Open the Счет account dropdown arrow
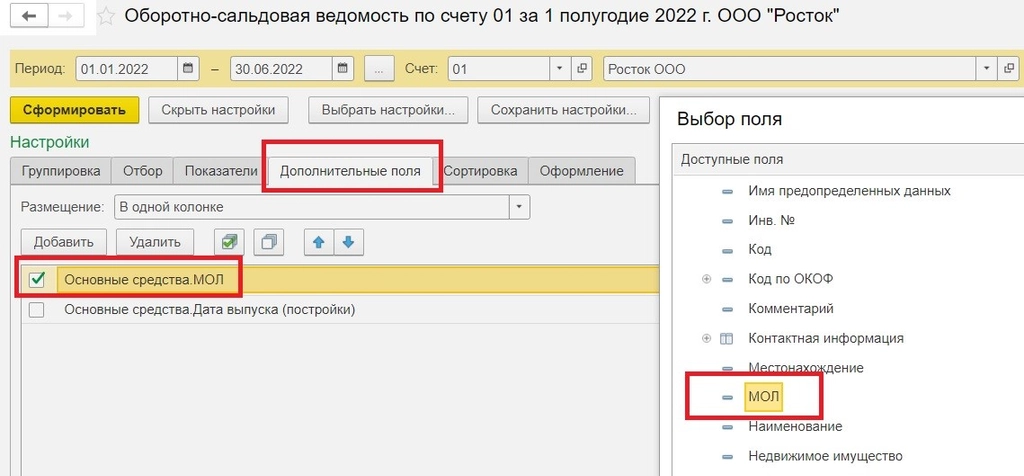Image resolution: width=1024 pixels, height=476 pixels. click(559, 69)
